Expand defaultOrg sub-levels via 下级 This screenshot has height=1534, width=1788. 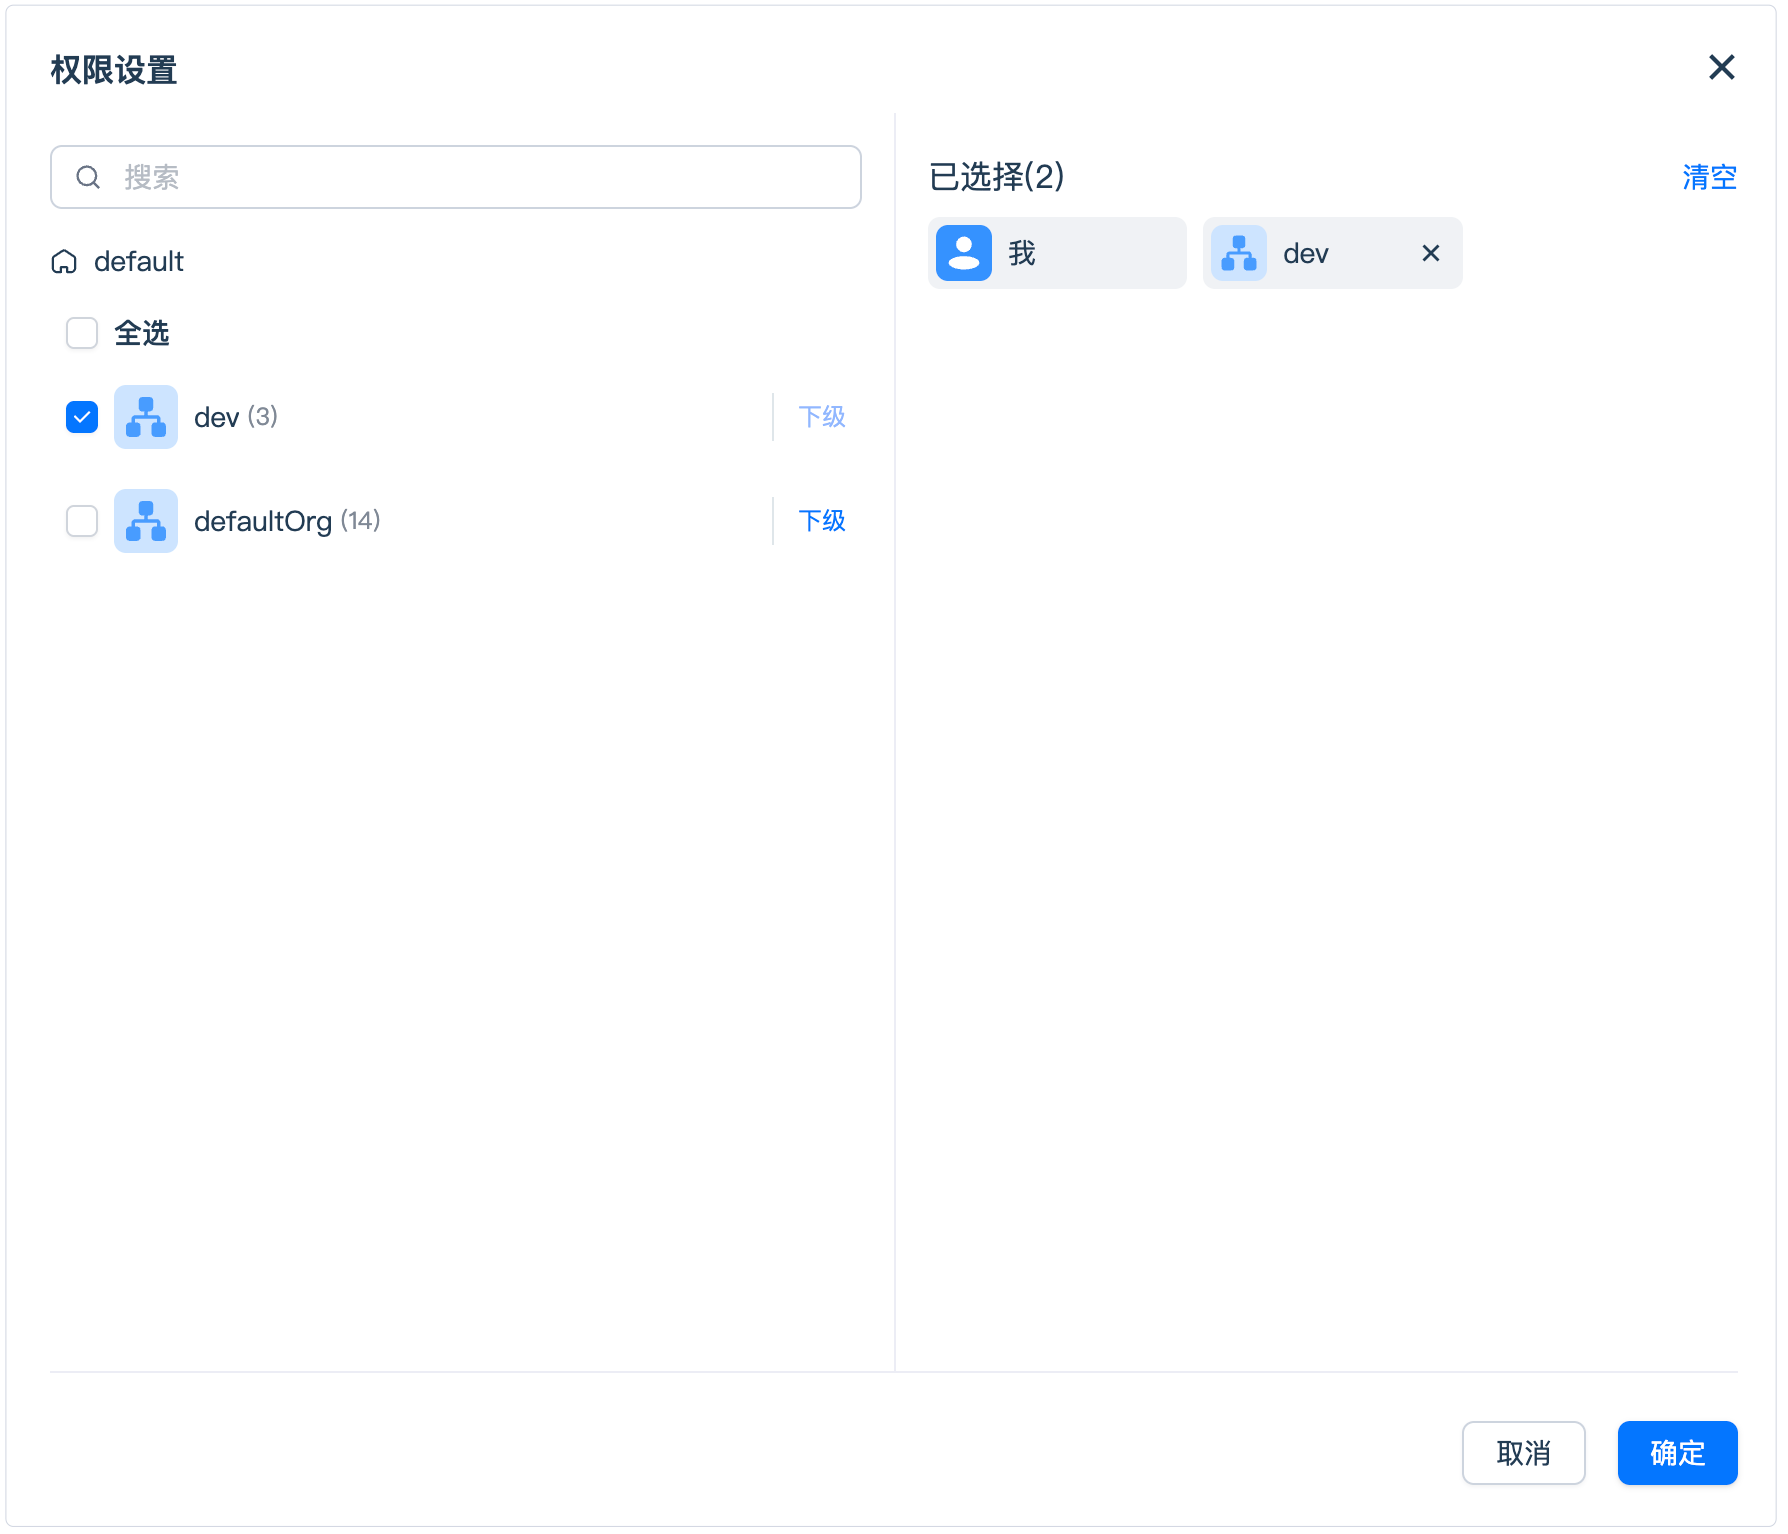tap(821, 521)
